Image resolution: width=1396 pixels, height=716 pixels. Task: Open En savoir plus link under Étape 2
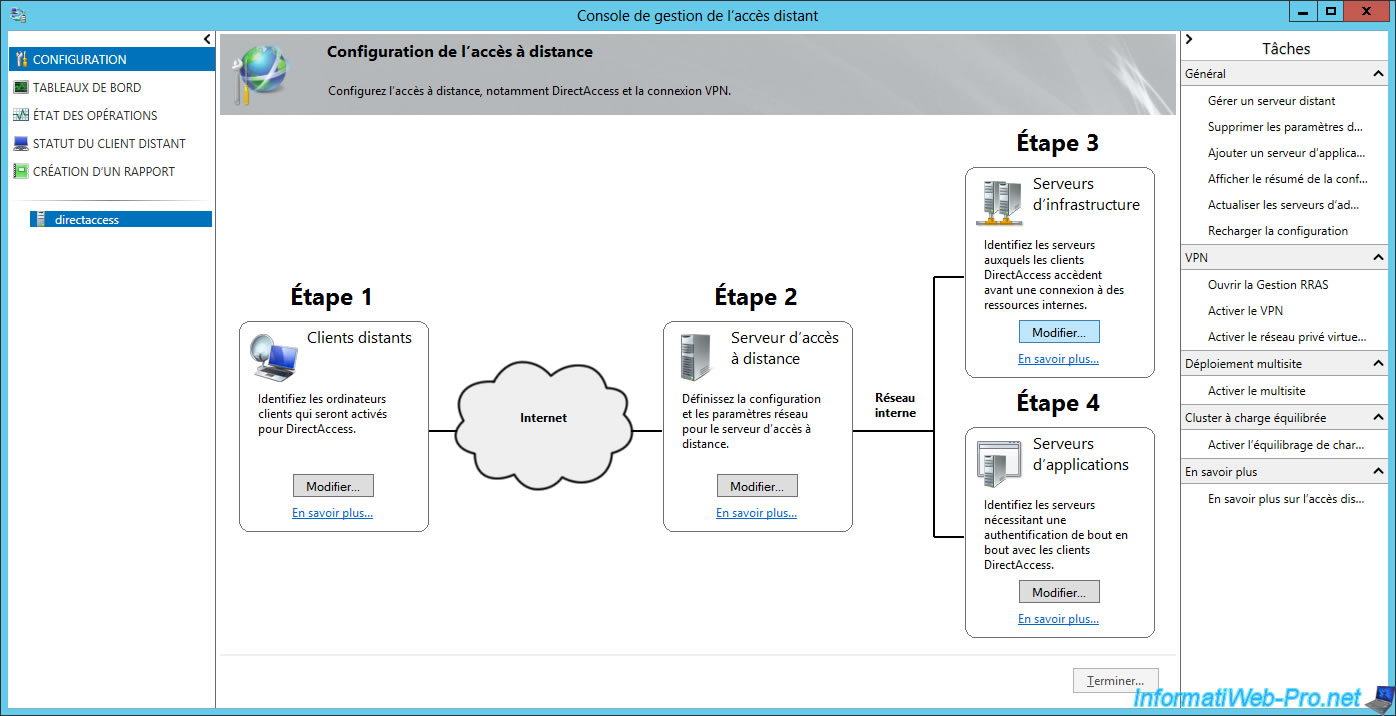(x=756, y=513)
